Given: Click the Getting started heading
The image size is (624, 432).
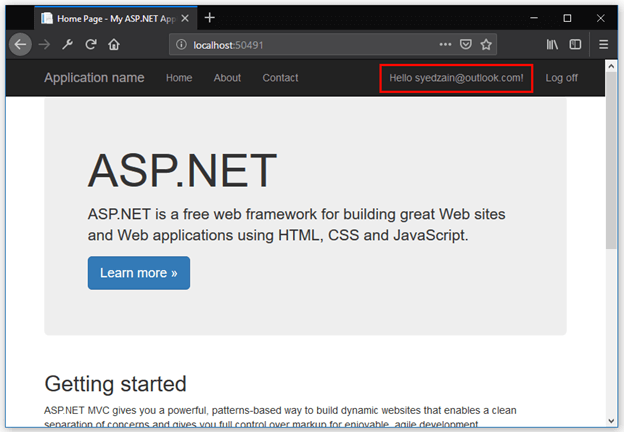Looking at the screenshot, I should 115,384.
